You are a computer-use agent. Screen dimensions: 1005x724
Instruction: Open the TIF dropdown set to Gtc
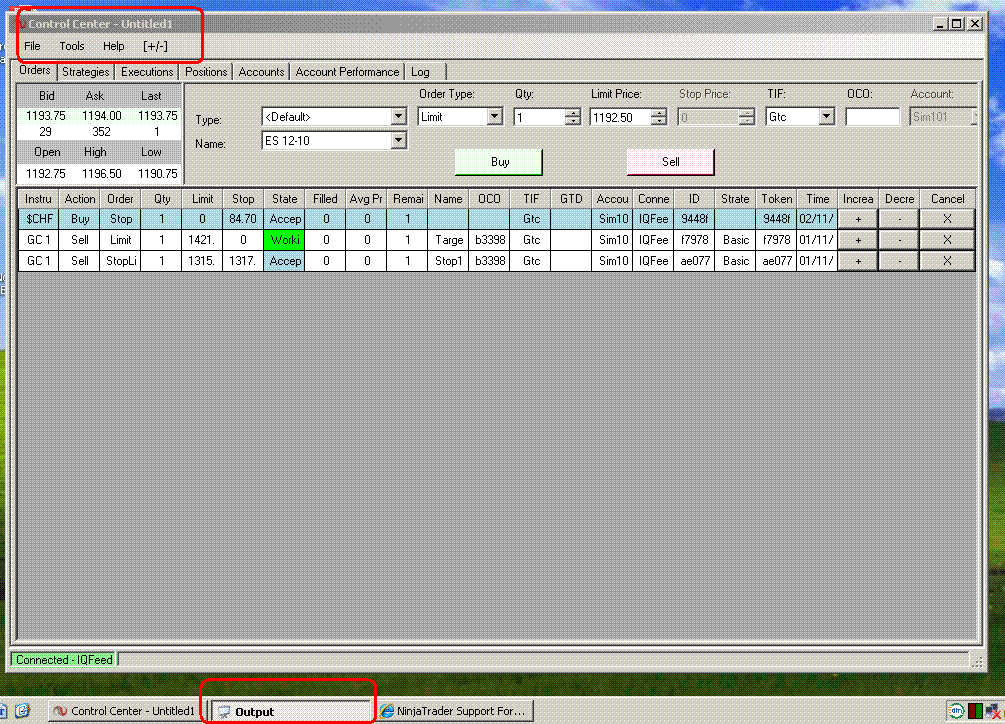point(826,117)
